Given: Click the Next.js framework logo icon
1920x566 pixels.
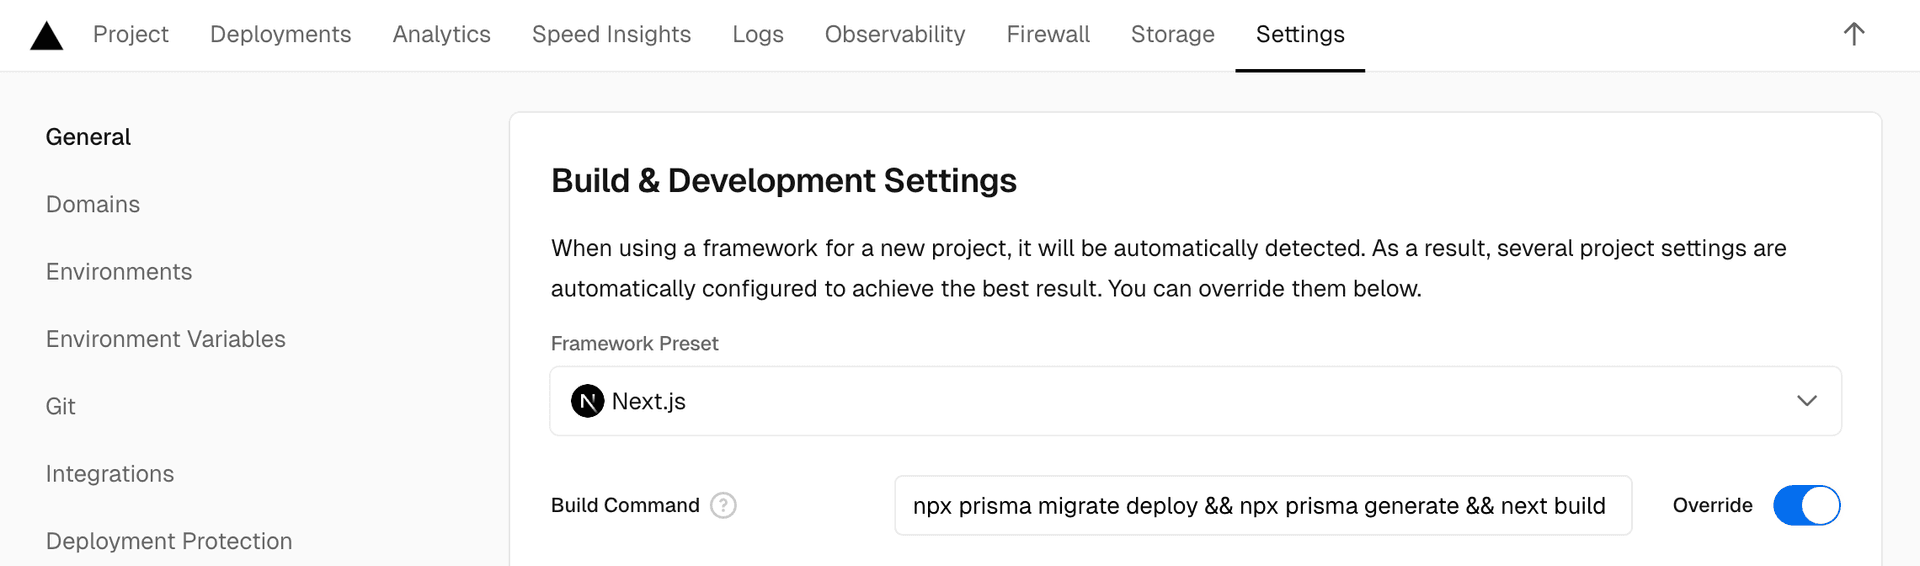Looking at the screenshot, I should [x=587, y=401].
